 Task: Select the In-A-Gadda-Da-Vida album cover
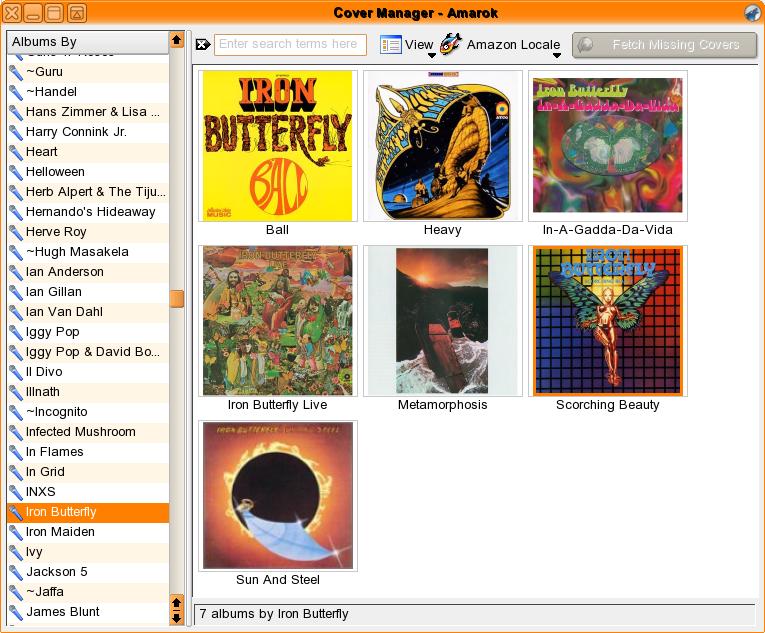coord(608,145)
